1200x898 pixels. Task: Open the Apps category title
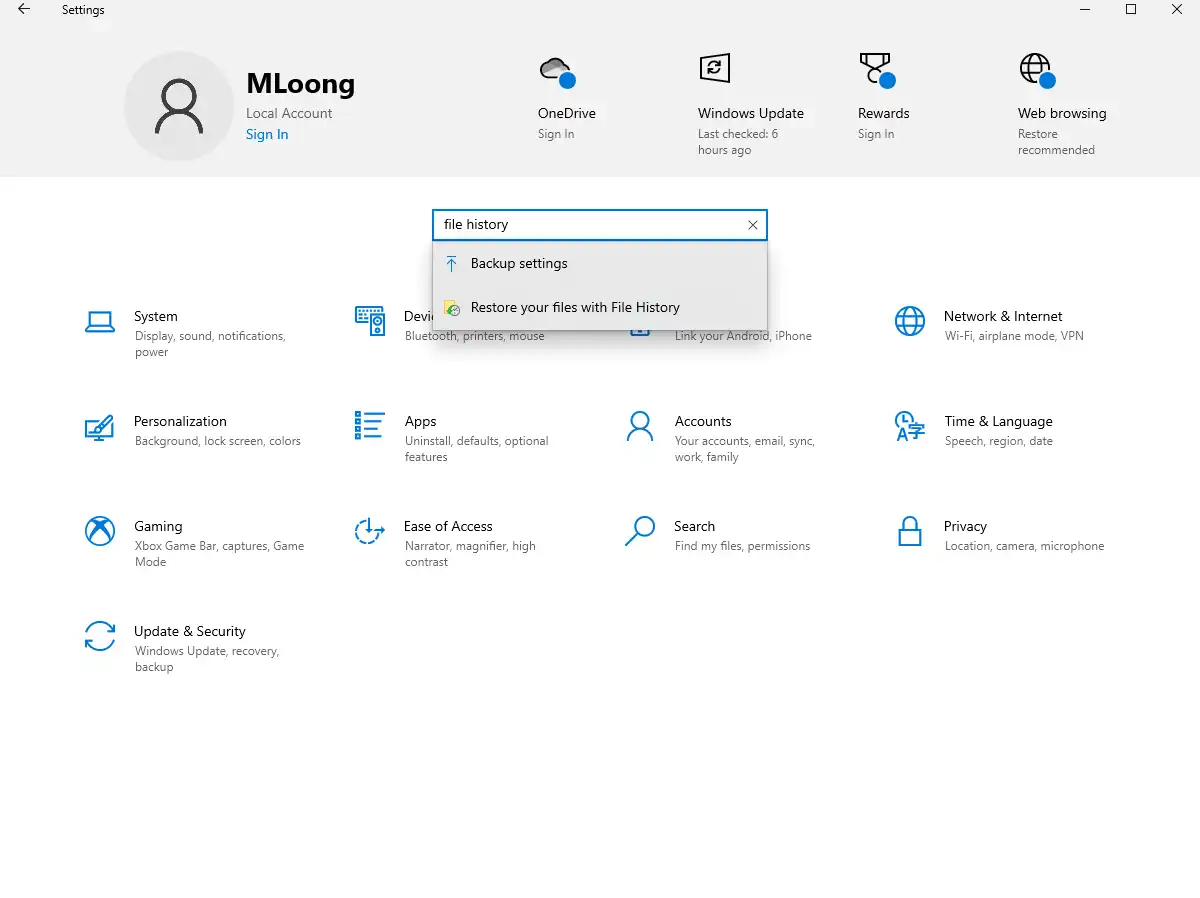pyautogui.click(x=421, y=421)
